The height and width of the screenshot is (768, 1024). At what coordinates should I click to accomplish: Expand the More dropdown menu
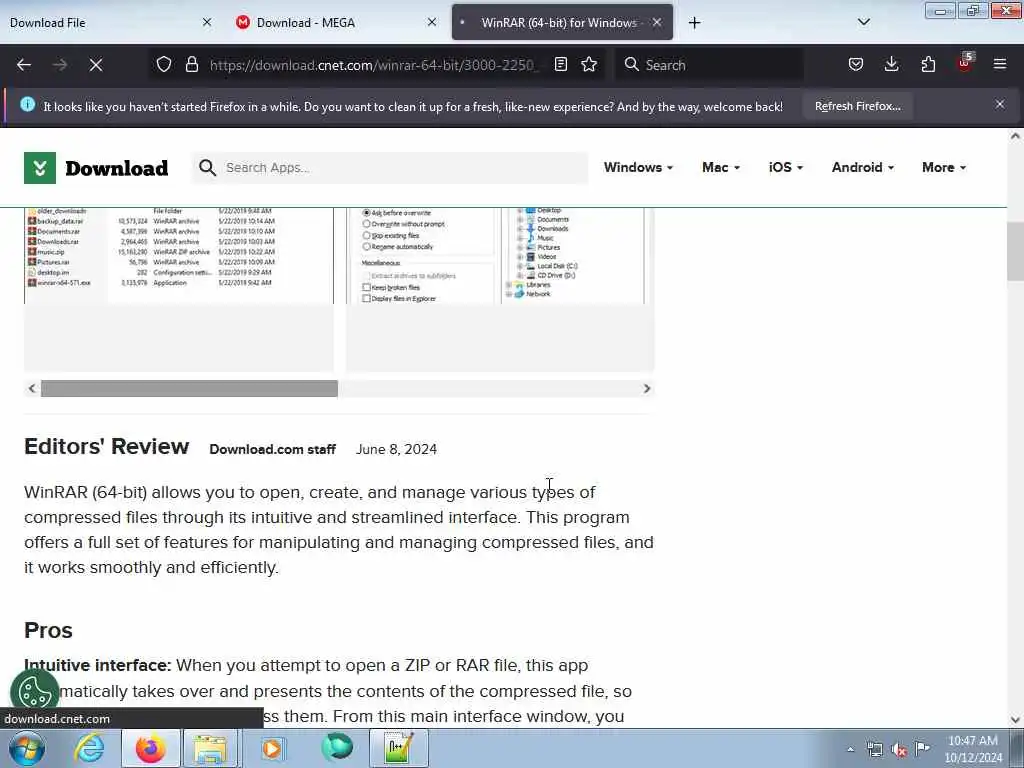tap(944, 167)
